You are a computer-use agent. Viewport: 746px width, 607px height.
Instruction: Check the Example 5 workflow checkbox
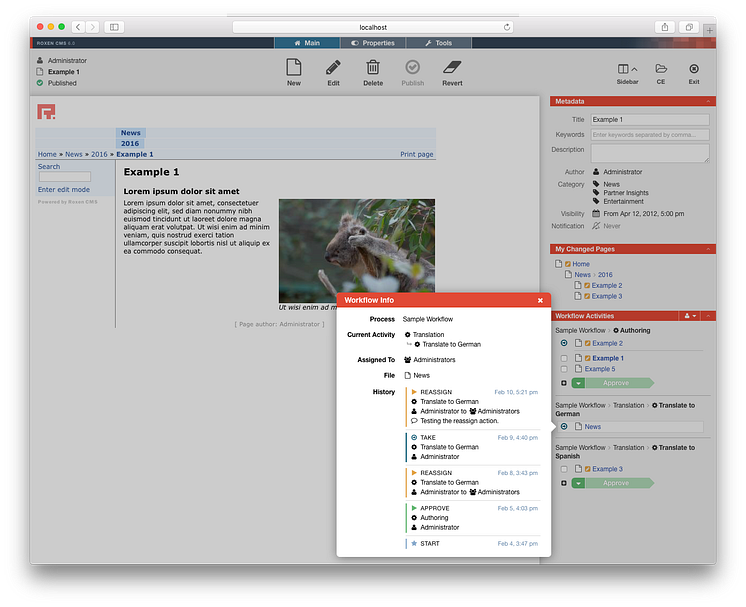[564, 369]
